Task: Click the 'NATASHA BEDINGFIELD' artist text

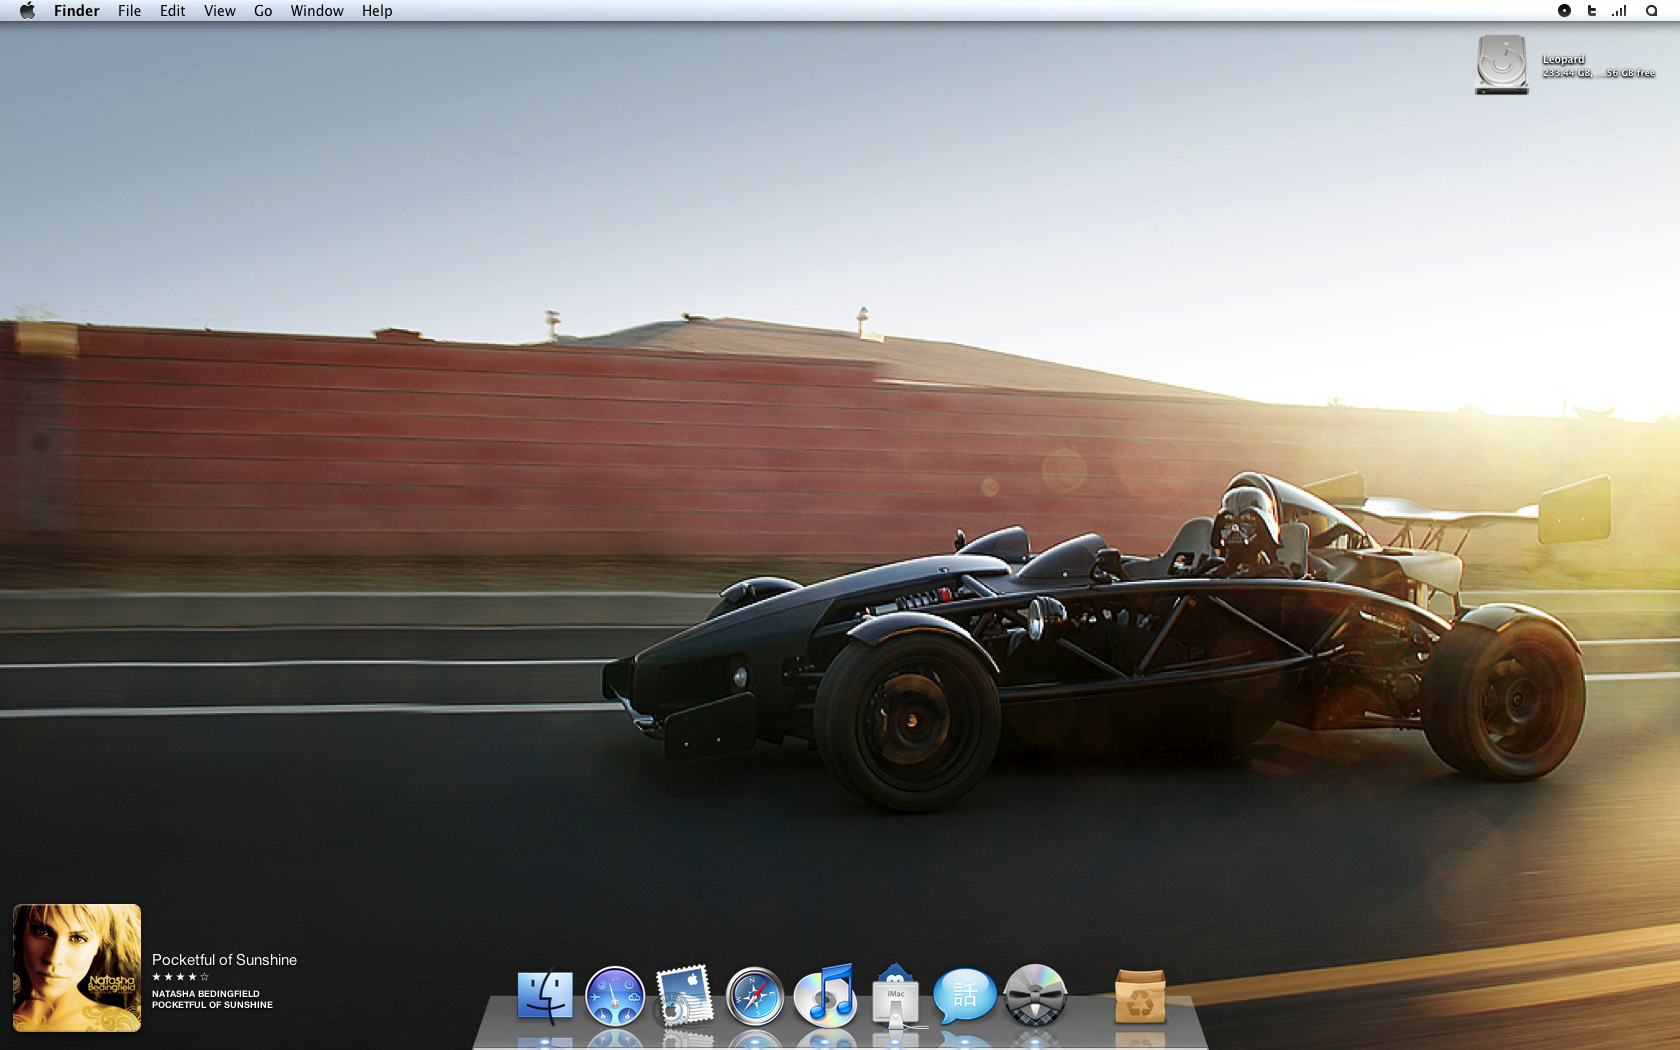Action: point(205,994)
